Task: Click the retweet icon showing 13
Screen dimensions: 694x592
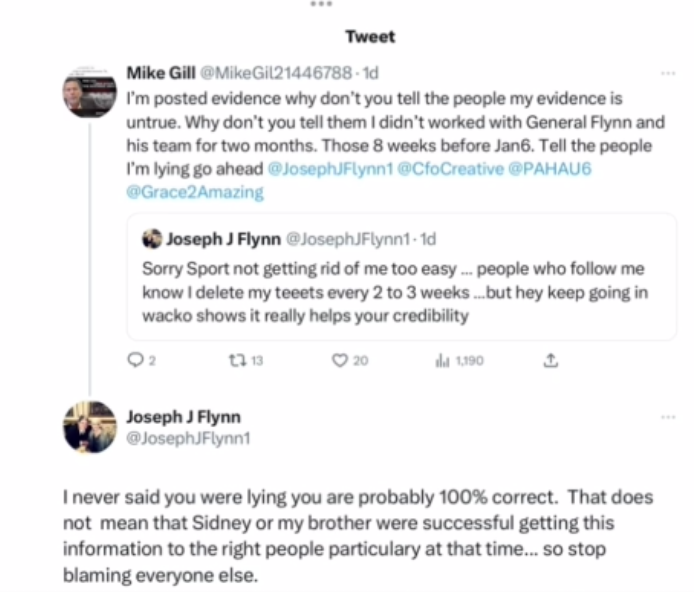Action: click(x=236, y=360)
